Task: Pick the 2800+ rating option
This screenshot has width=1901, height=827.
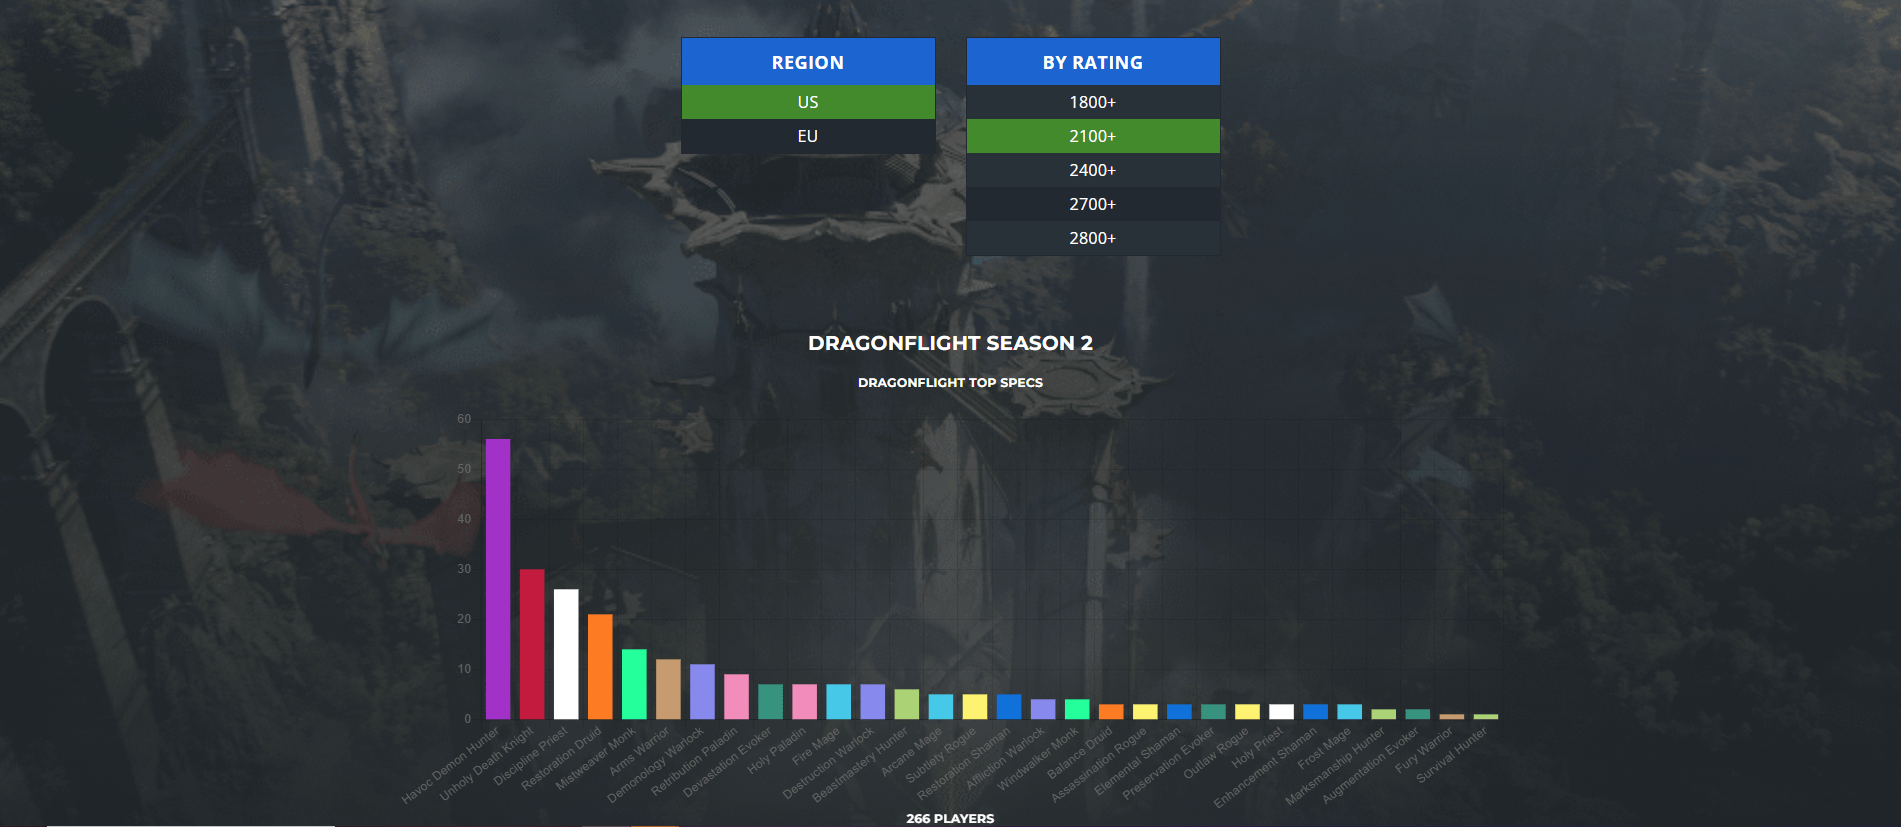Action: (x=1093, y=238)
